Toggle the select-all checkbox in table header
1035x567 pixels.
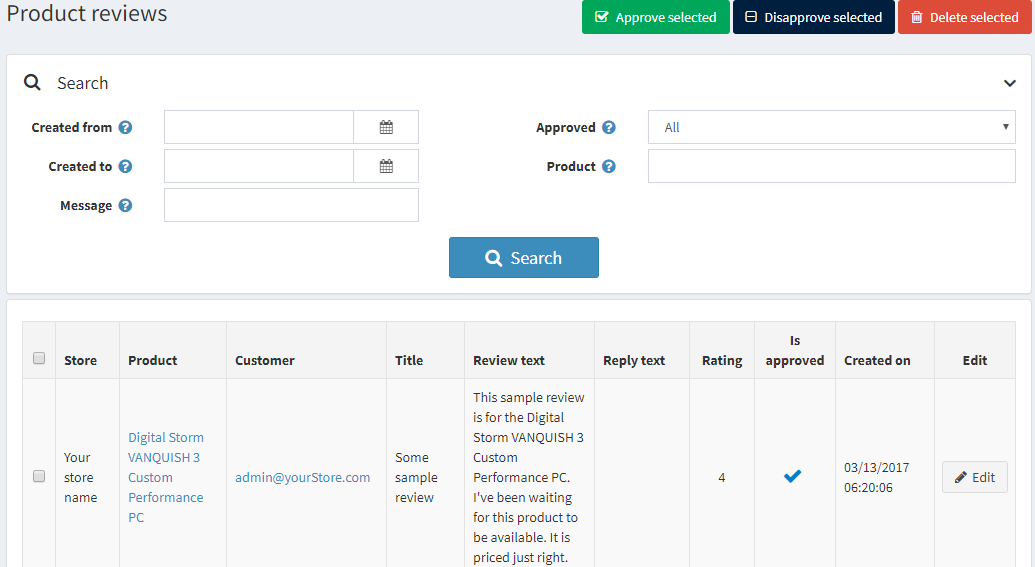(39, 358)
